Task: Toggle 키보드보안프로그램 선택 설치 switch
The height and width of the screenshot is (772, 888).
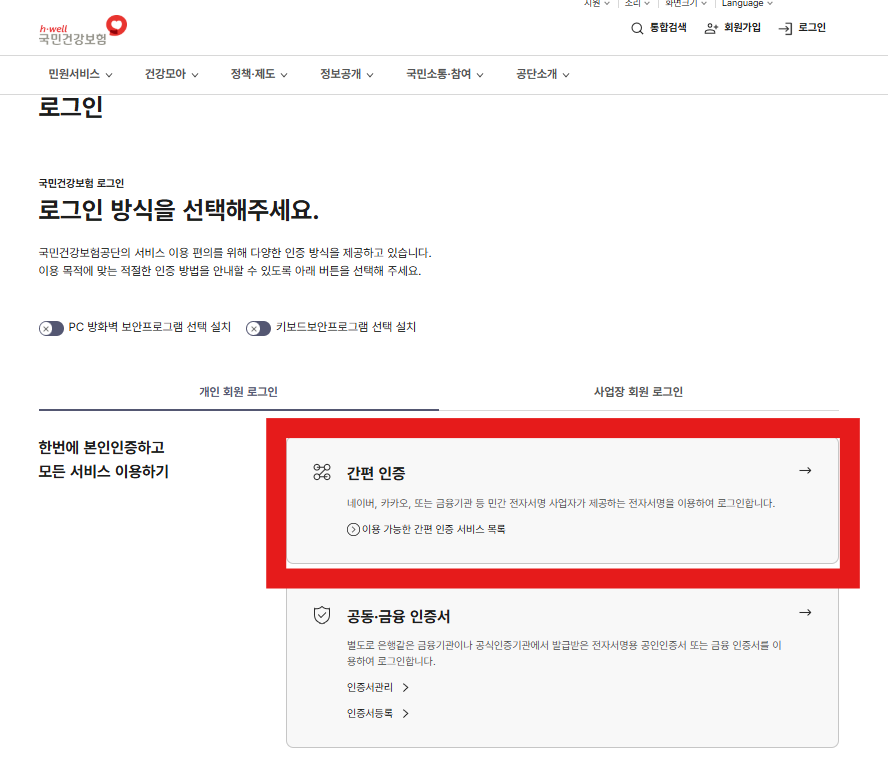Action: [x=258, y=328]
